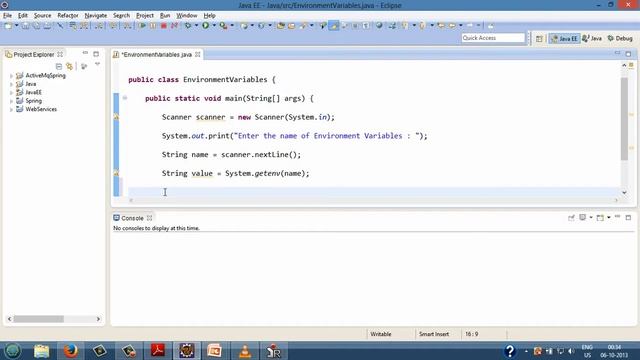Open the Search menu
This screenshot has width=640, height=360.
click(121, 16)
